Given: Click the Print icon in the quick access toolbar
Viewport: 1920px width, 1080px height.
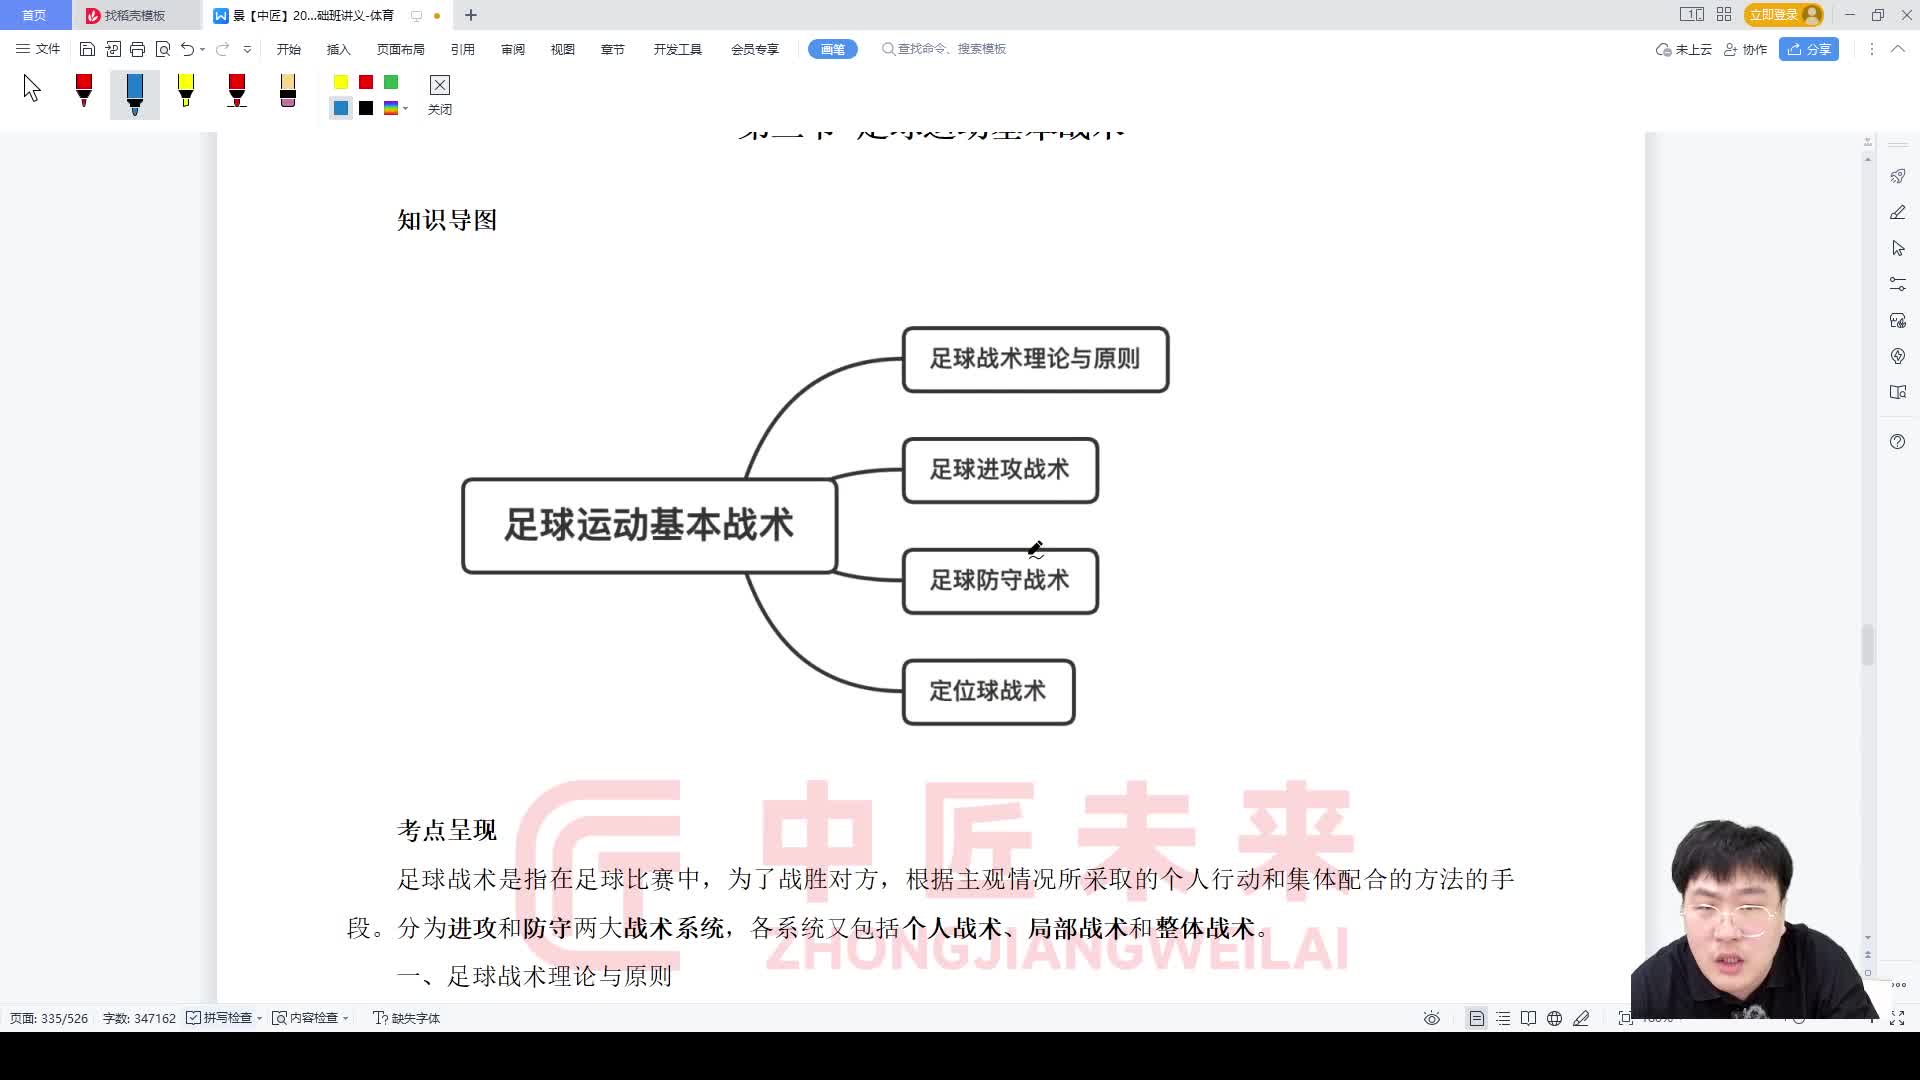Looking at the screenshot, I should [139, 48].
